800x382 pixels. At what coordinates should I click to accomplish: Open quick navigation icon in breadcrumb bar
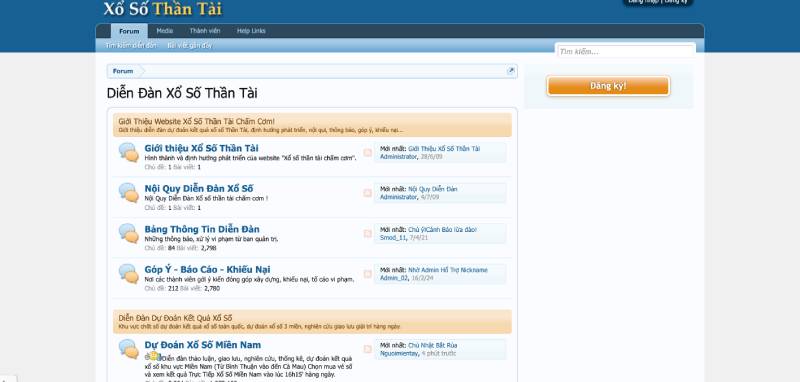click(x=511, y=71)
